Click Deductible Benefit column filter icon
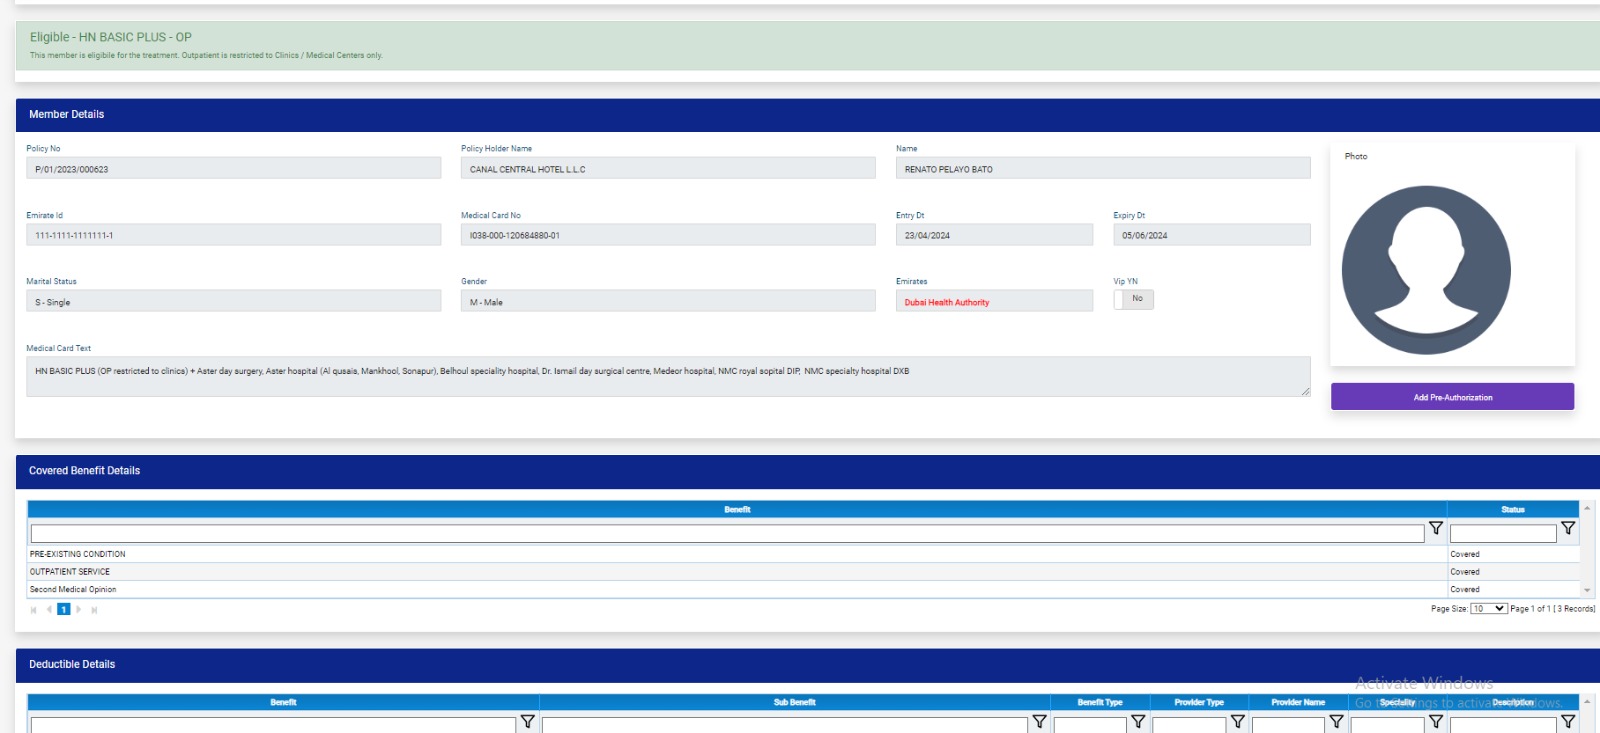This screenshot has height=733, width=1600. tap(527, 721)
